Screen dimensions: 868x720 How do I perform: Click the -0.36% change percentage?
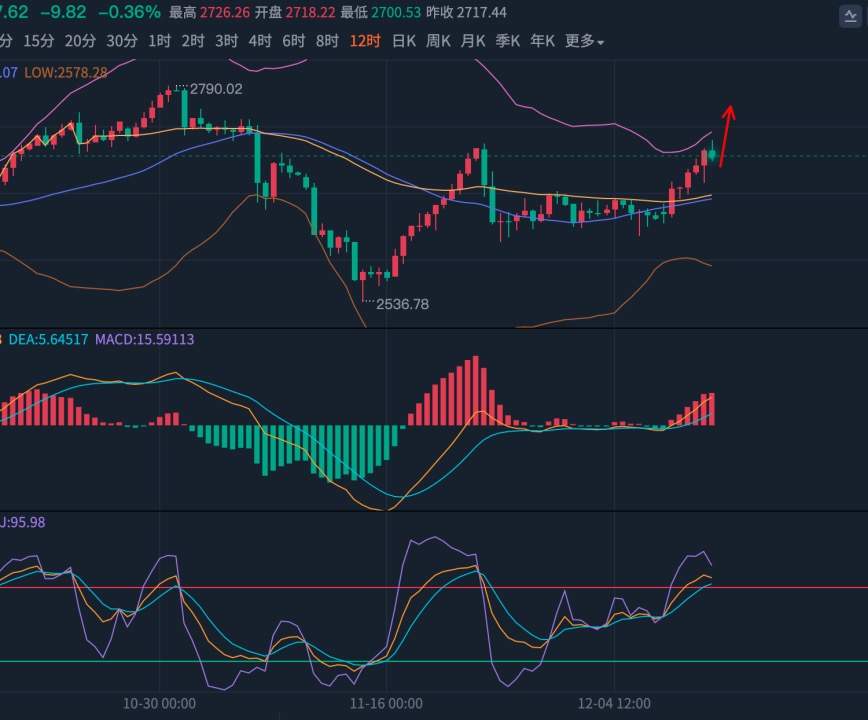click(x=130, y=12)
